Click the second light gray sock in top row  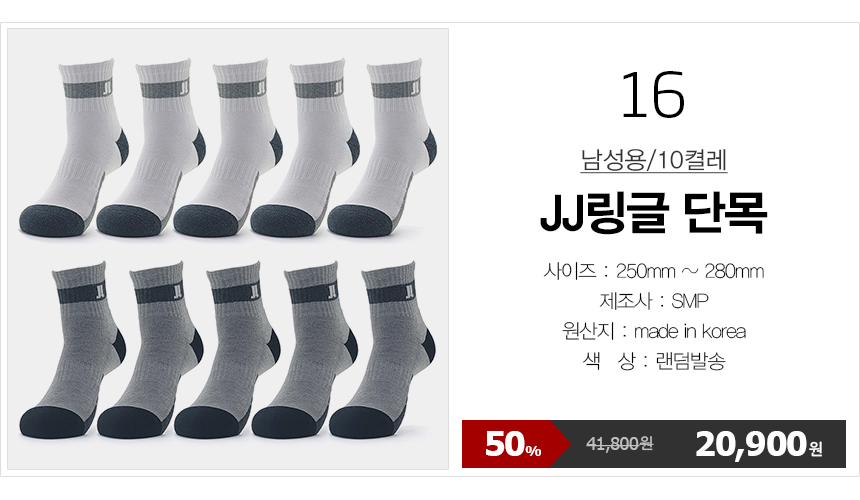tap(151, 148)
